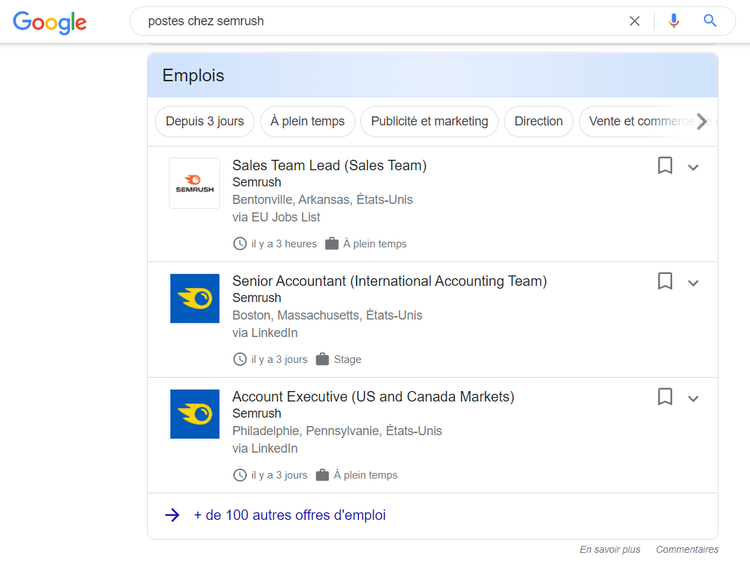The width and height of the screenshot is (750, 569).
Task: Filter jobs by 'Depuis 3 jours'
Action: coord(205,121)
